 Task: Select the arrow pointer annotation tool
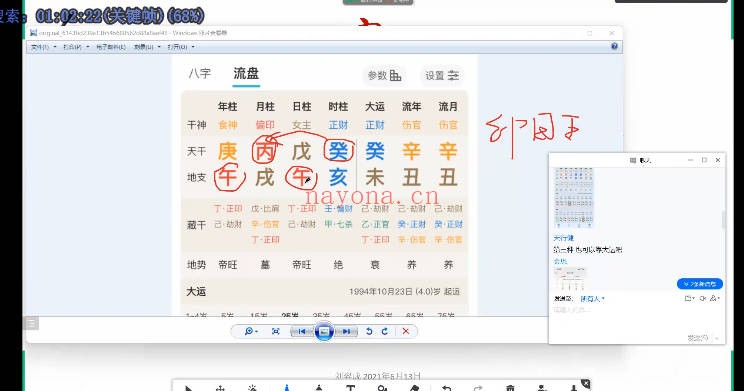click(x=188, y=388)
